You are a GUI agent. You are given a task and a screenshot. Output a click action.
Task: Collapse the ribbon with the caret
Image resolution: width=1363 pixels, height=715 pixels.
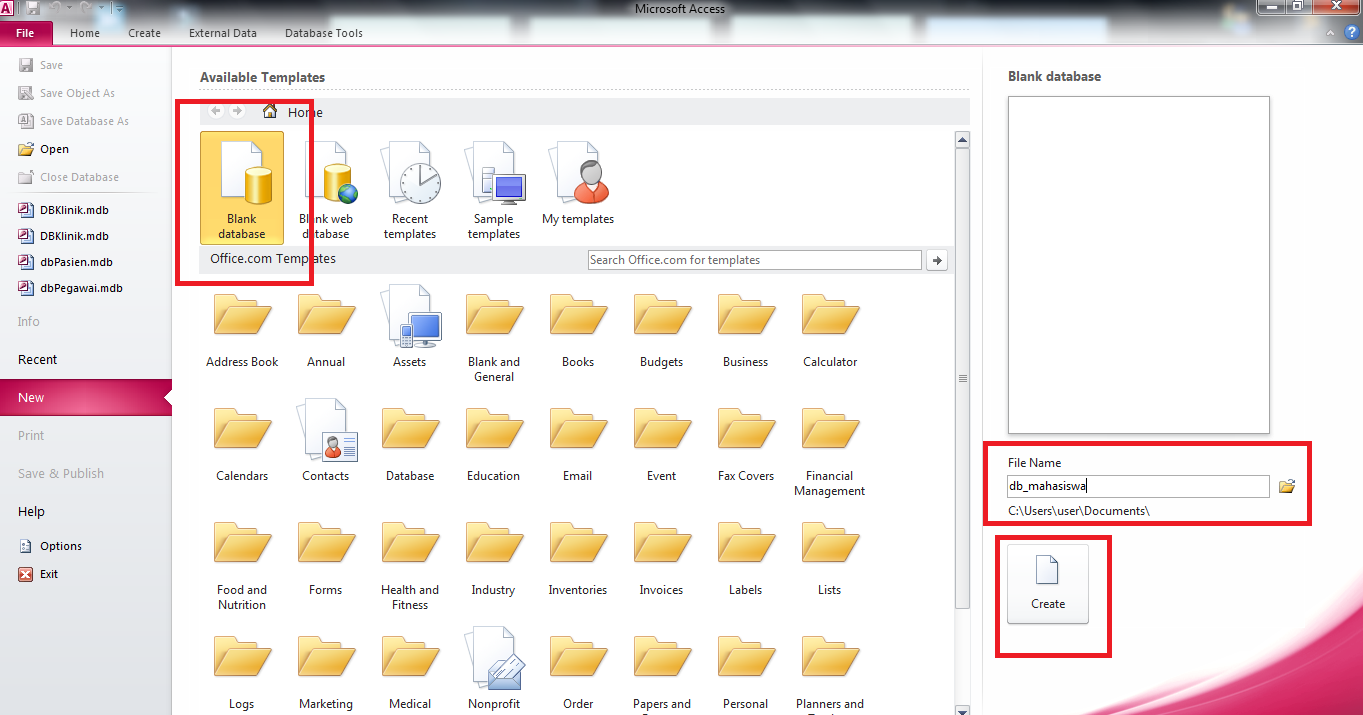coord(1329,33)
